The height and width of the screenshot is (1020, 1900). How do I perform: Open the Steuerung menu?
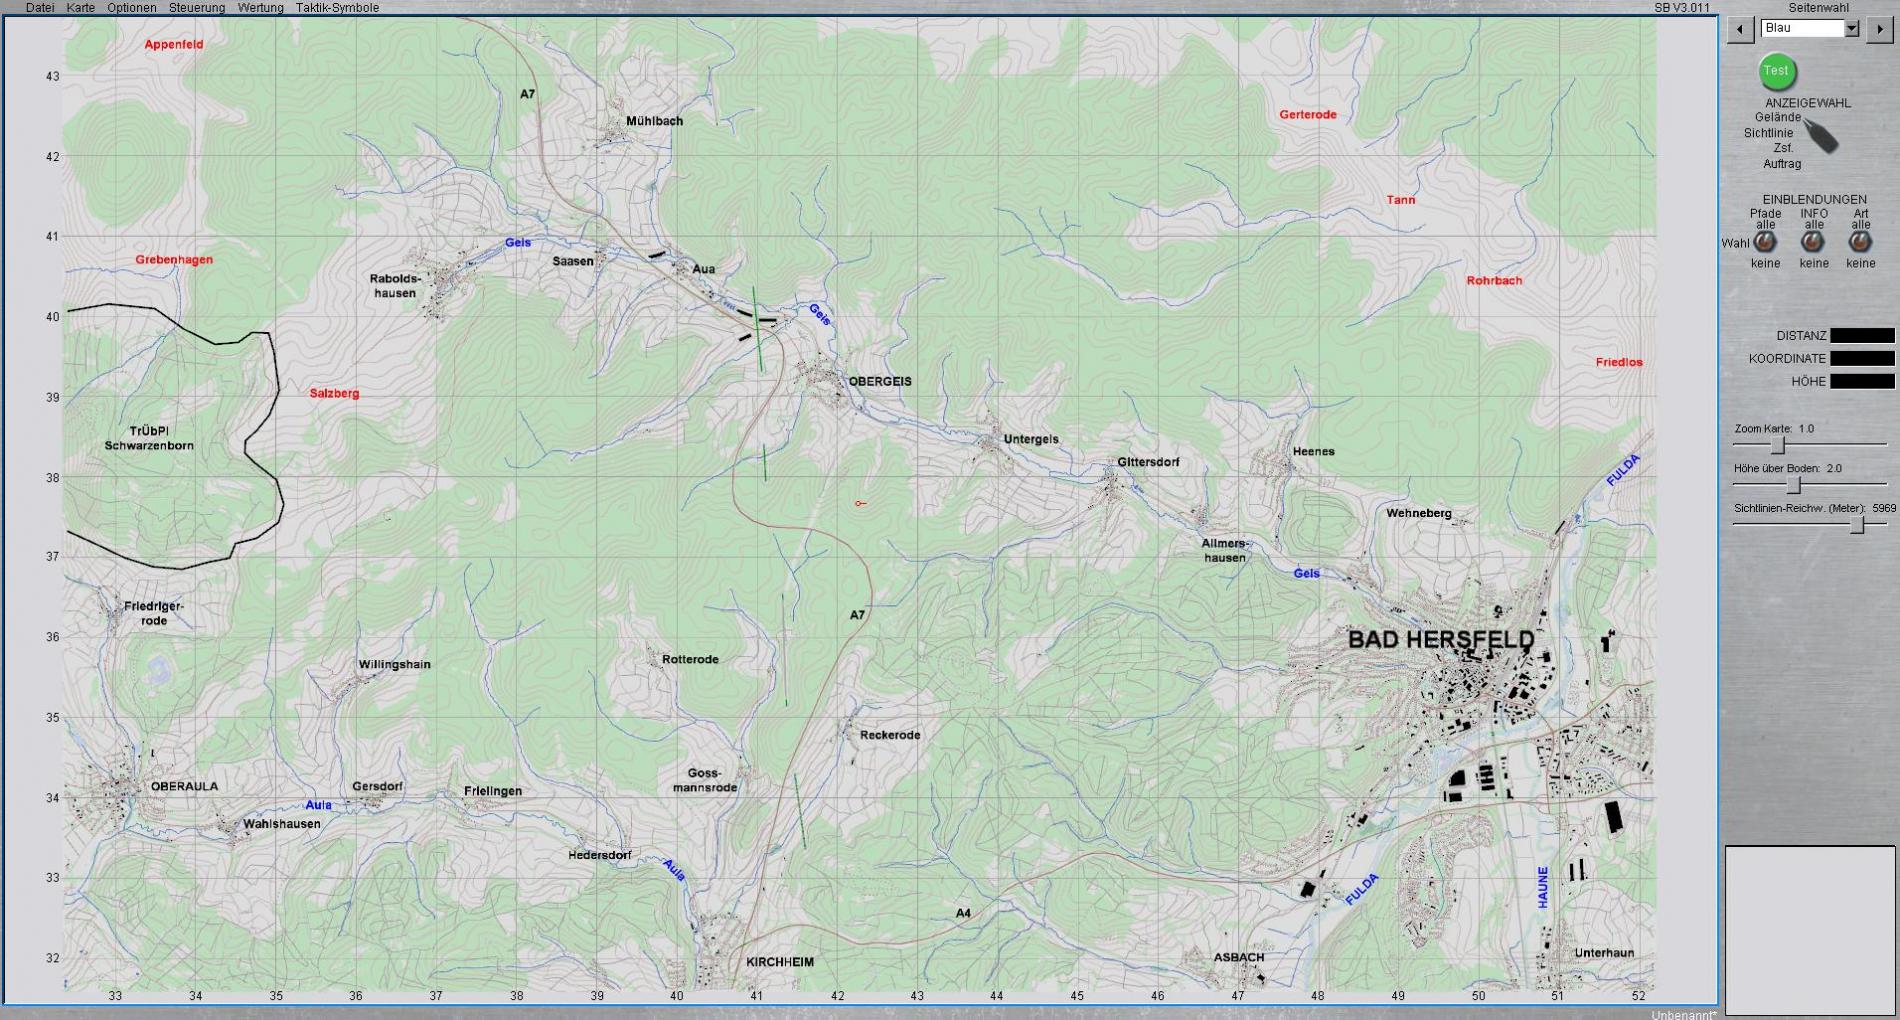coord(197,8)
